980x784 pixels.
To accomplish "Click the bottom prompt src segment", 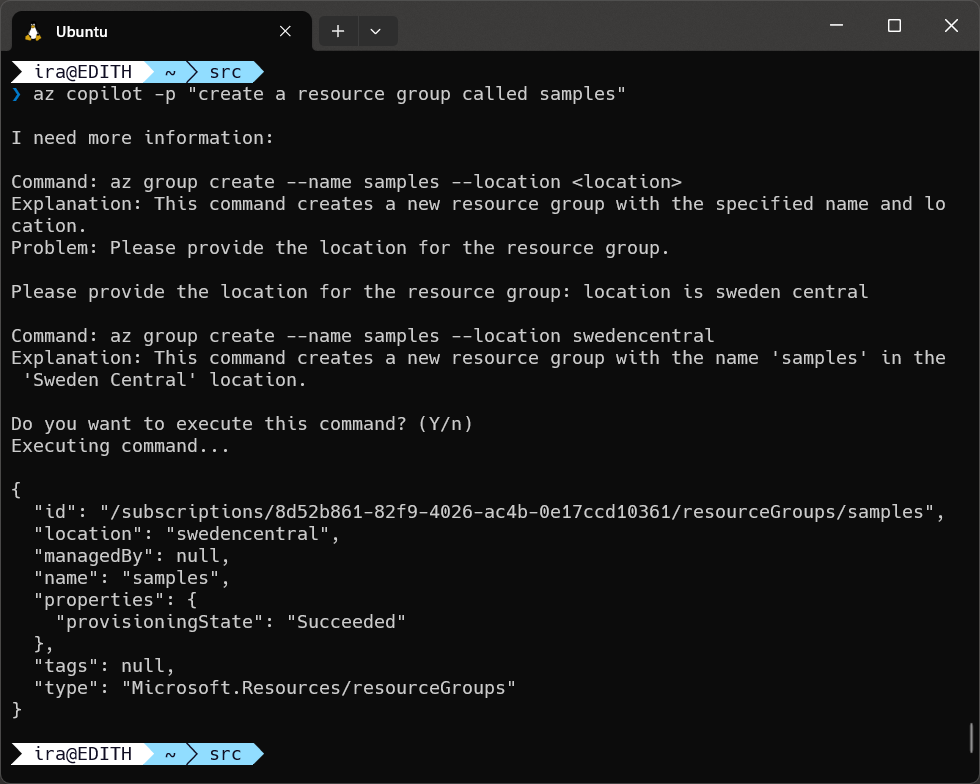I will click(x=225, y=754).
